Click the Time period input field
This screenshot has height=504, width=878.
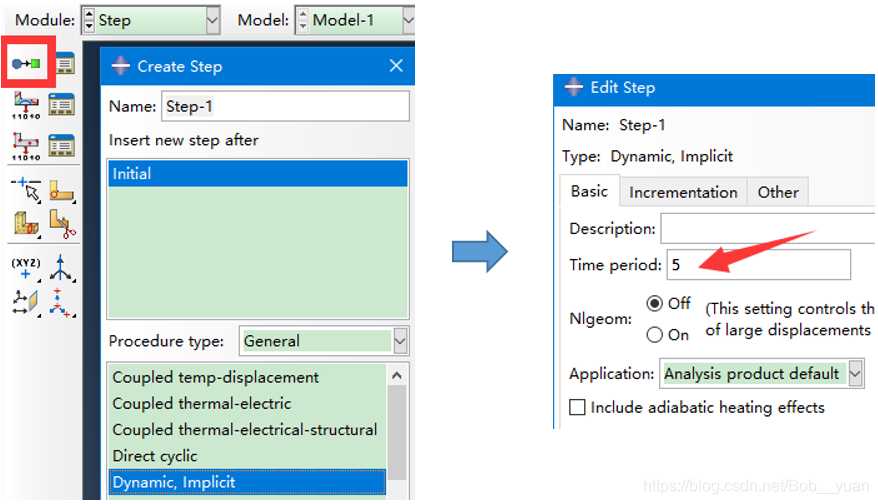tap(758, 265)
